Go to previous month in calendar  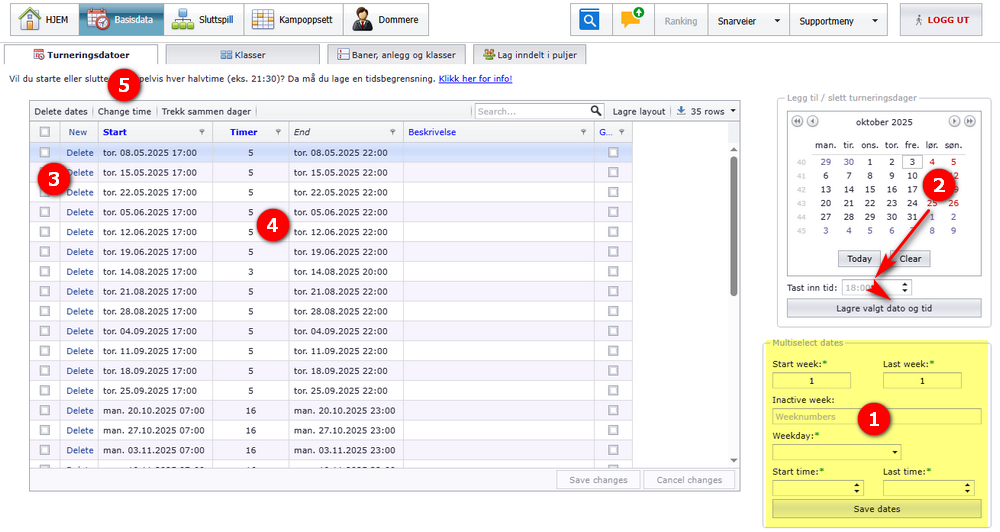click(813, 121)
